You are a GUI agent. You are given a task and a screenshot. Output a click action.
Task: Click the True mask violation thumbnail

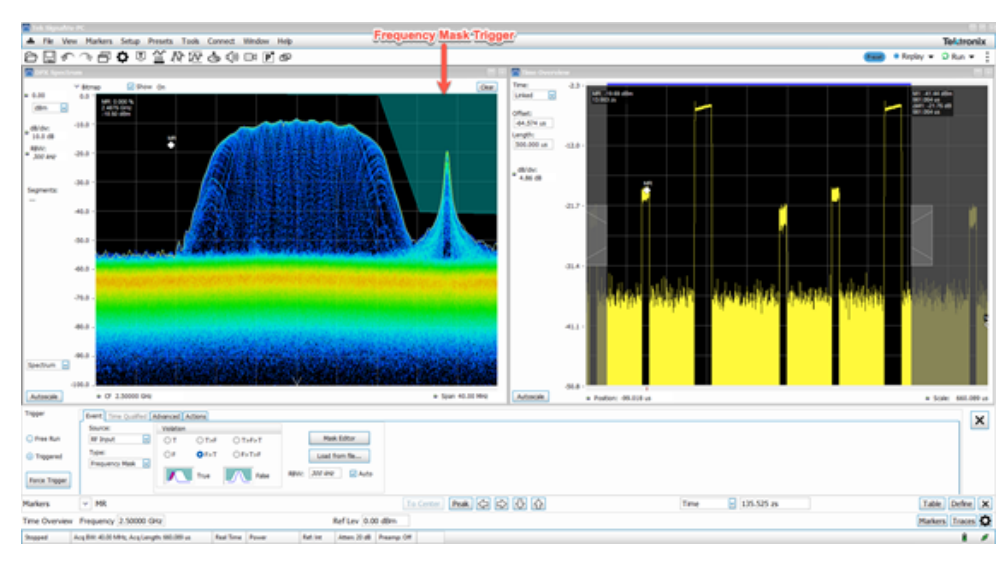(x=179, y=476)
